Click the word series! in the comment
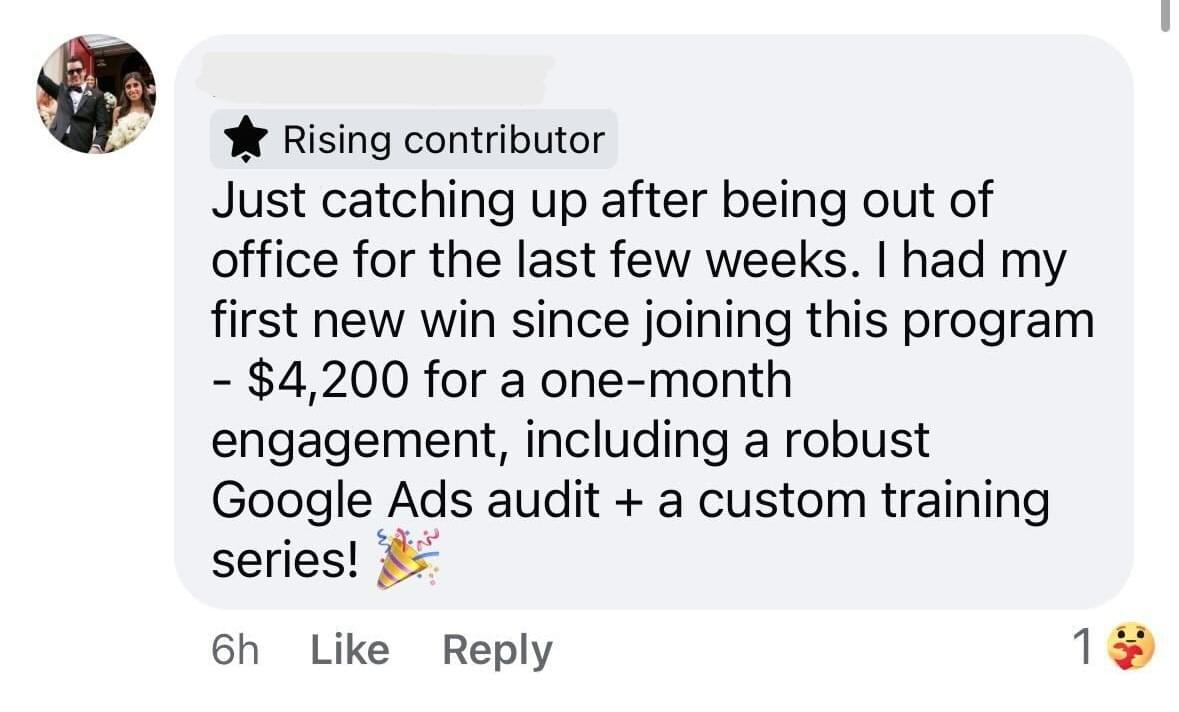The image size is (1179, 712). (285, 561)
